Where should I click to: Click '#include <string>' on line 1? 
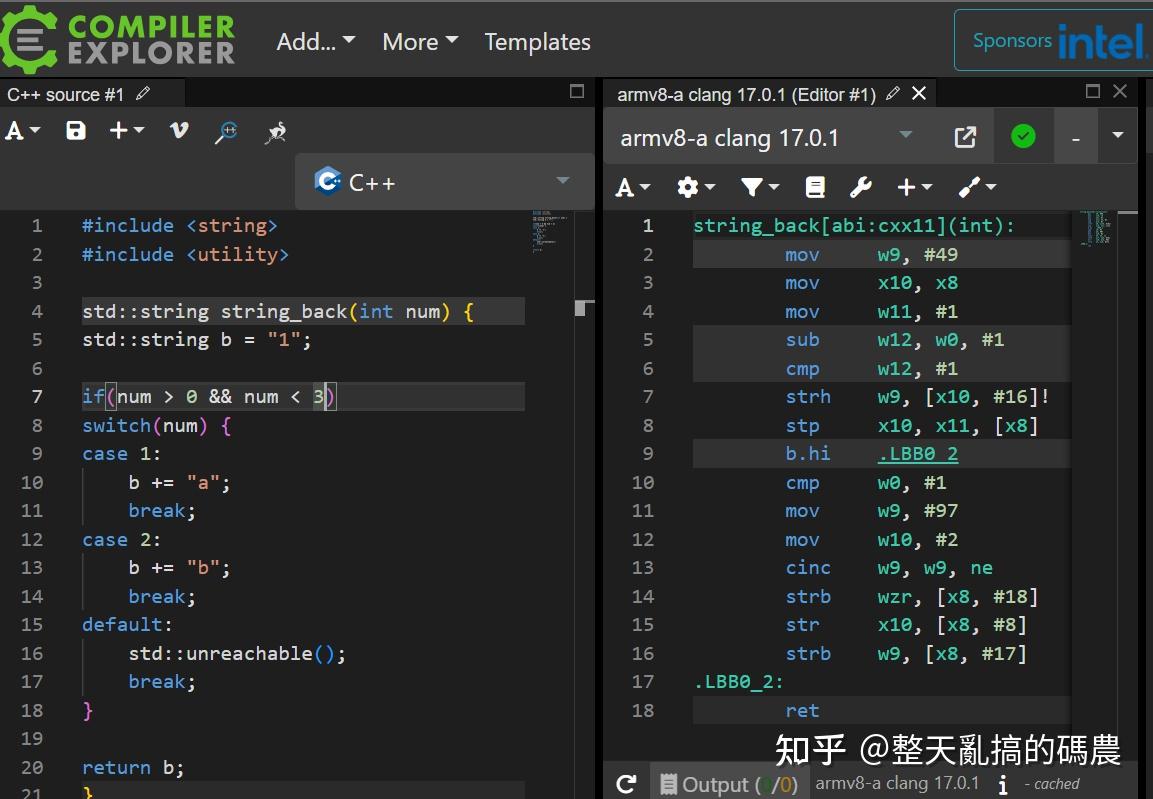179,226
